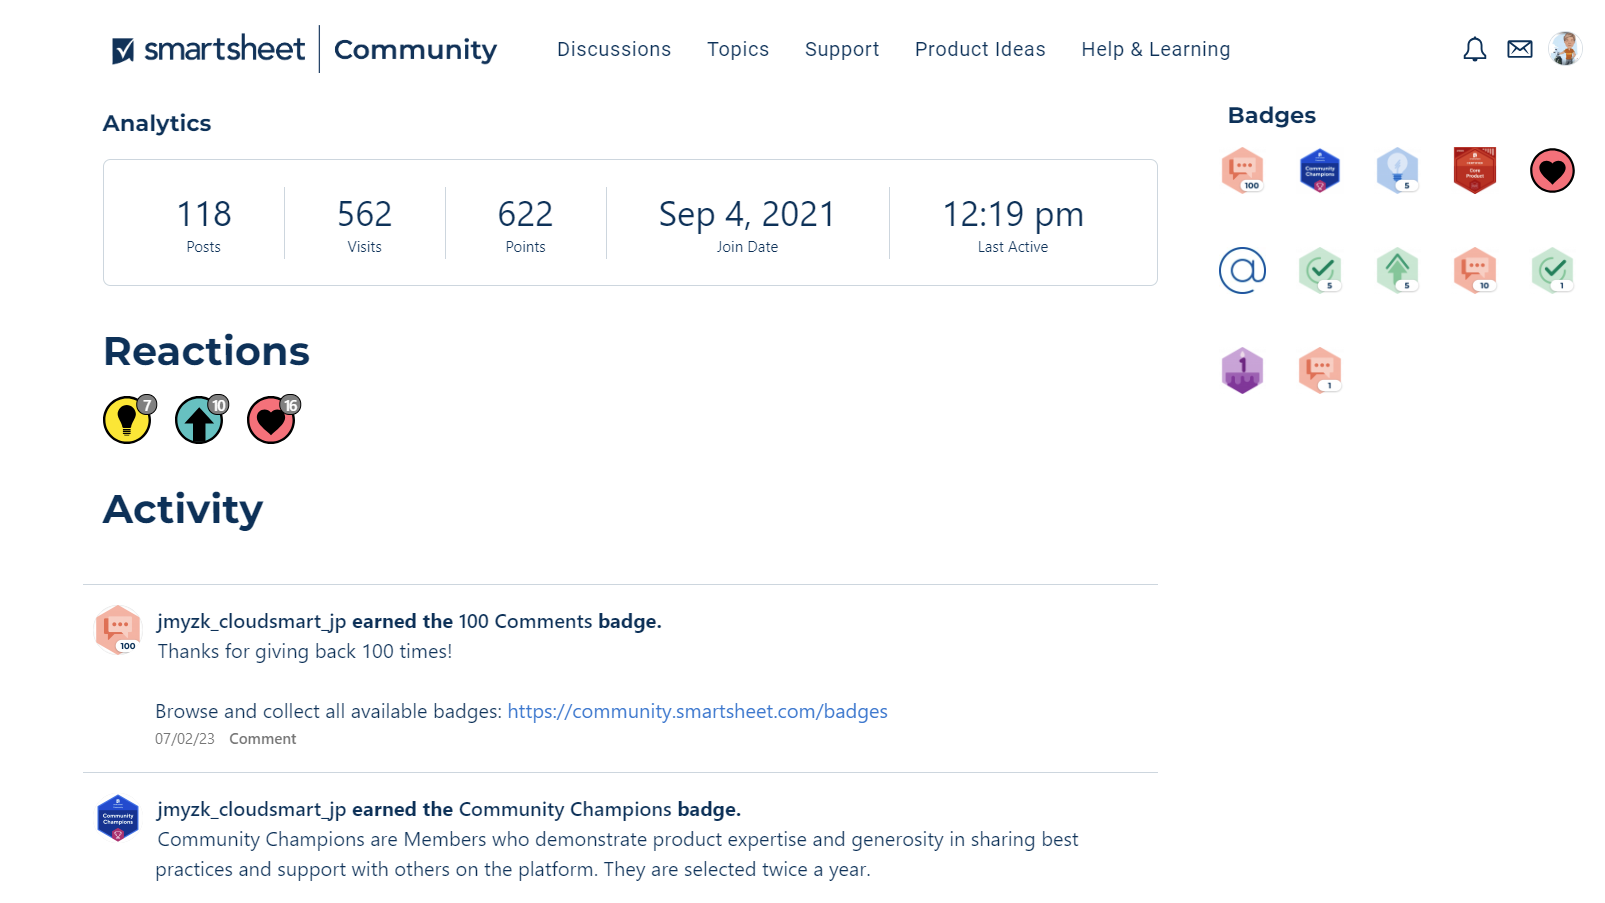Open the First Anniversary cake badge
This screenshot has height=903, width=1605.
(1243, 370)
